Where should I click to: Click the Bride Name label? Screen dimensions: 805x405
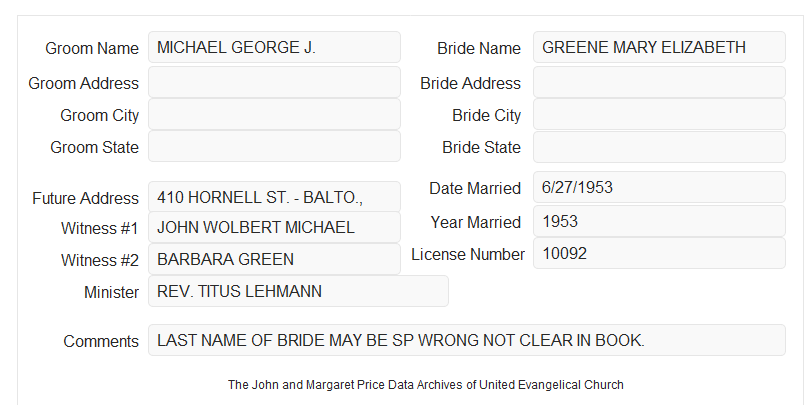tap(479, 48)
